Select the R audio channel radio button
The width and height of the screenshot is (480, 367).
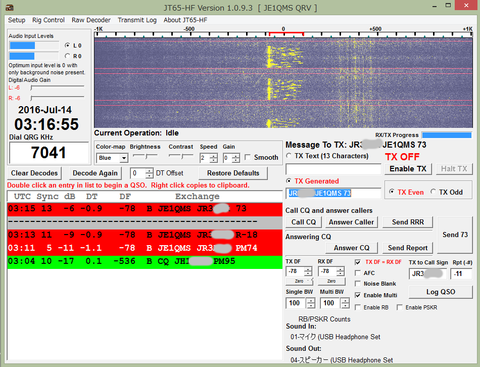(68, 56)
